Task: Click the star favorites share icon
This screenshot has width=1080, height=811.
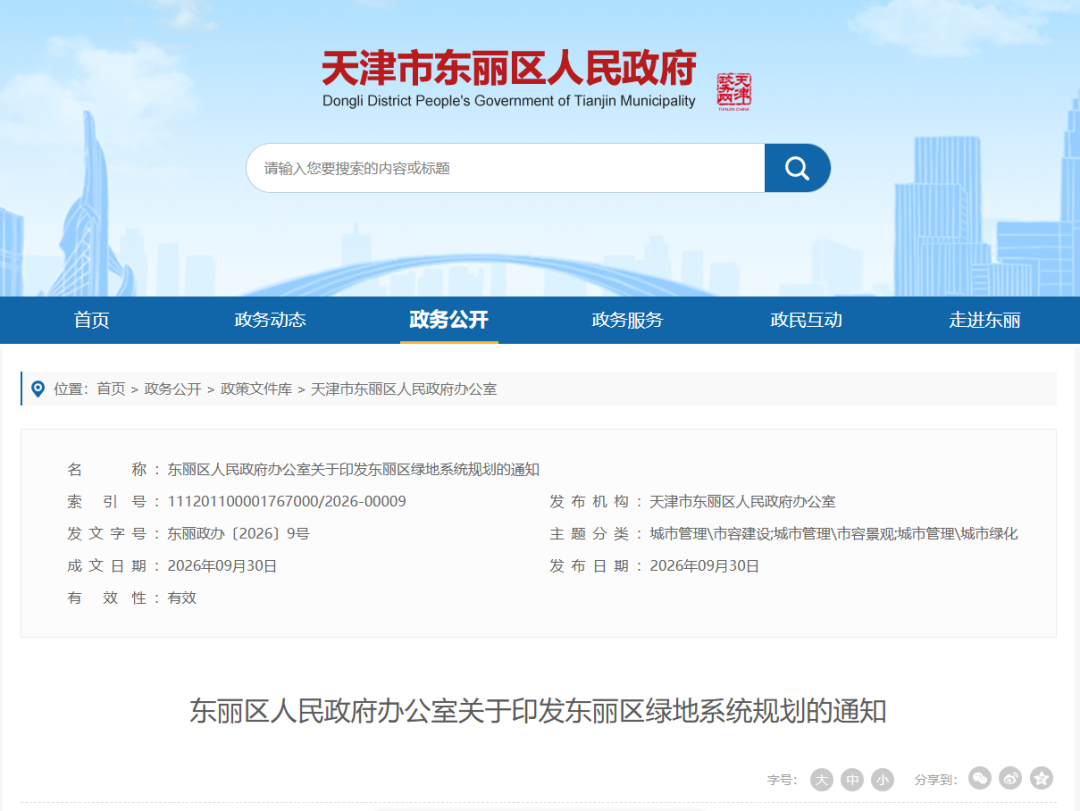Action: 1041,779
